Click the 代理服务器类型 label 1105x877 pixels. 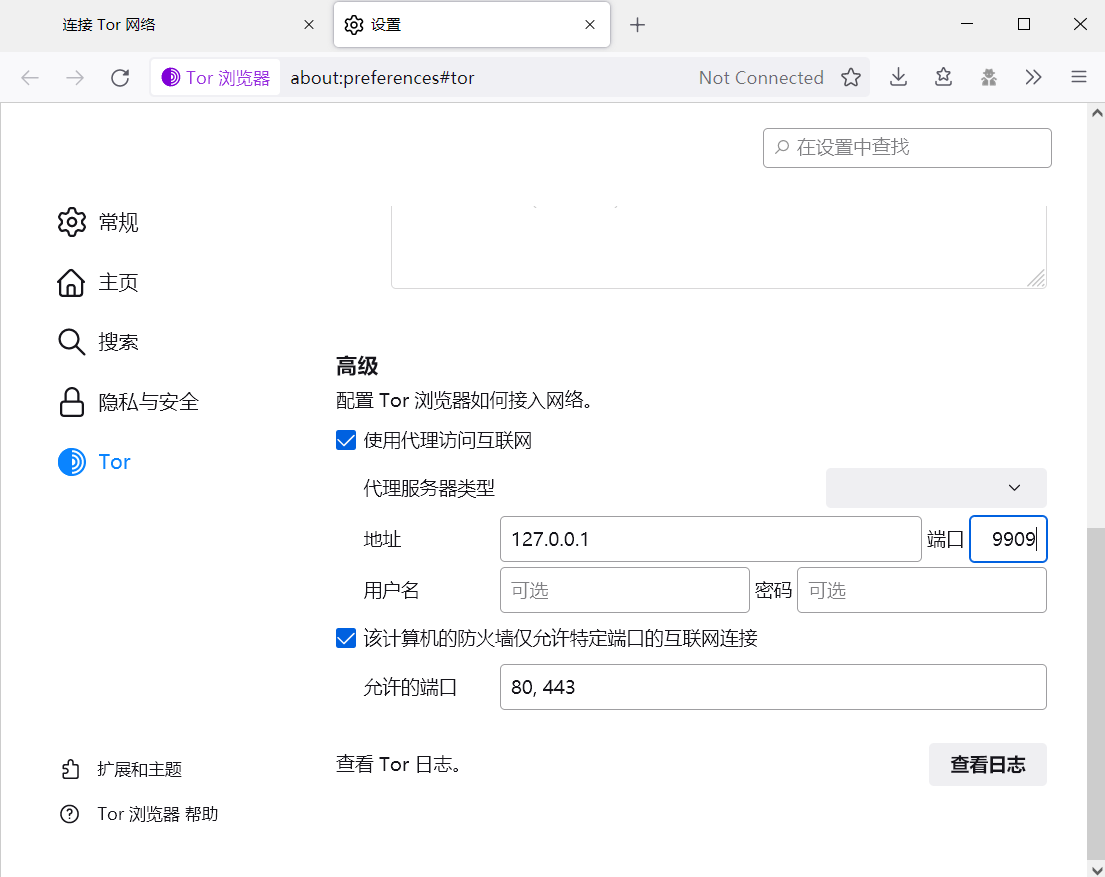[x=429, y=488]
